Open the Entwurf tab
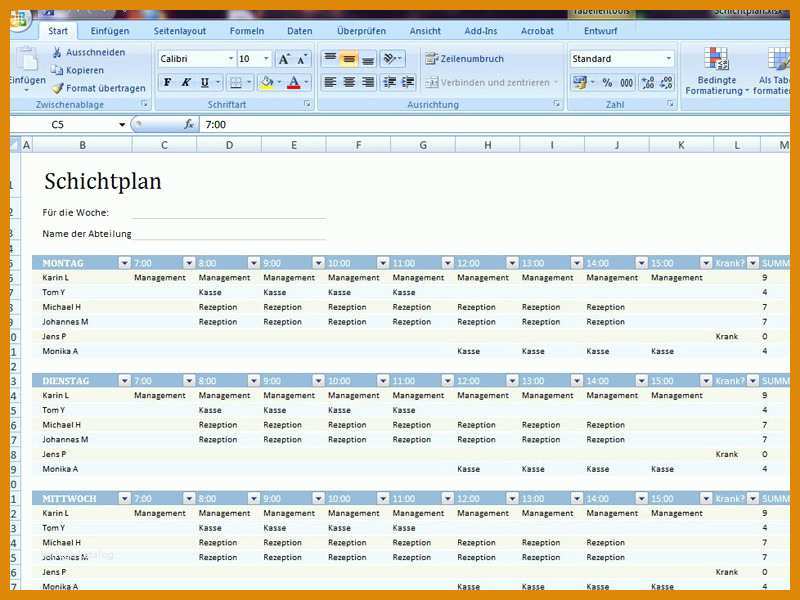800x600 pixels. 601,31
